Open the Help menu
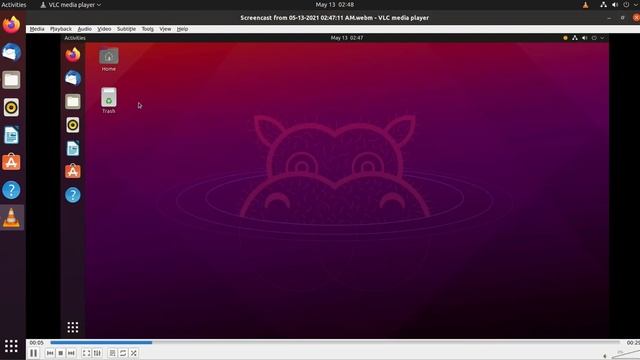The width and height of the screenshot is (640, 360). [182, 29]
